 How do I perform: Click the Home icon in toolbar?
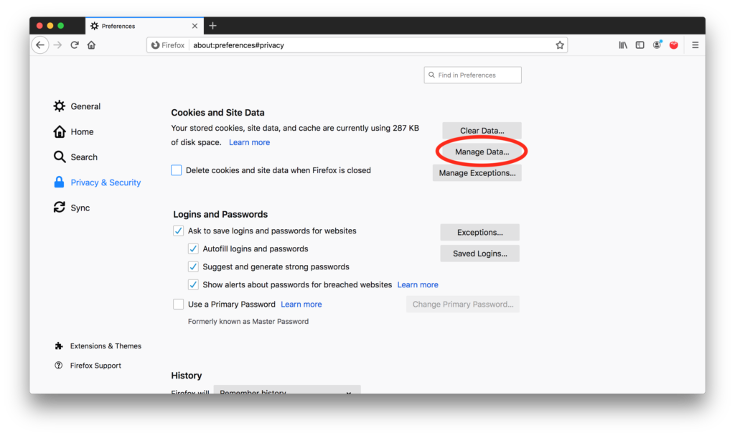coord(91,45)
